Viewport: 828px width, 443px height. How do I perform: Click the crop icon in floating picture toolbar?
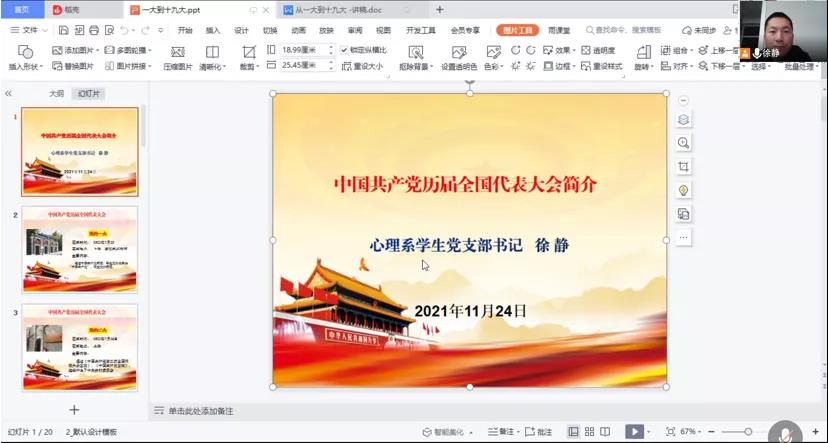pos(683,167)
